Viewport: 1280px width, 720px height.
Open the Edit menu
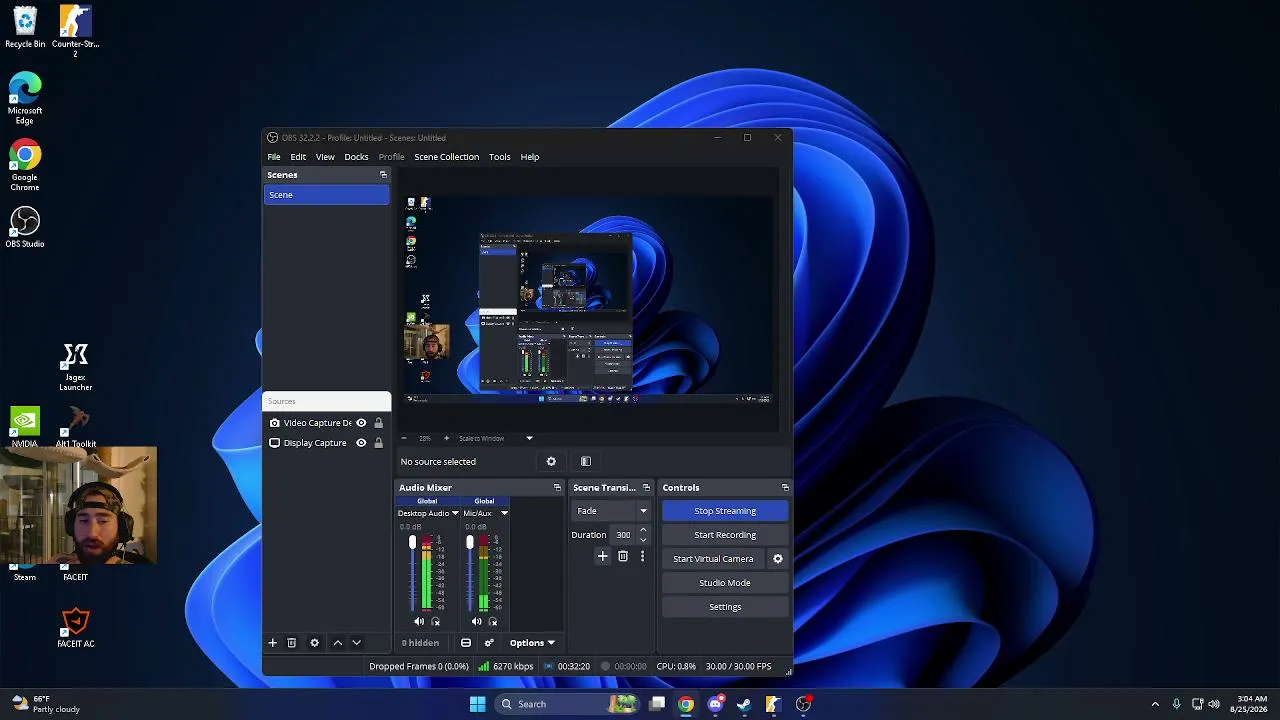click(x=298, y=157)
